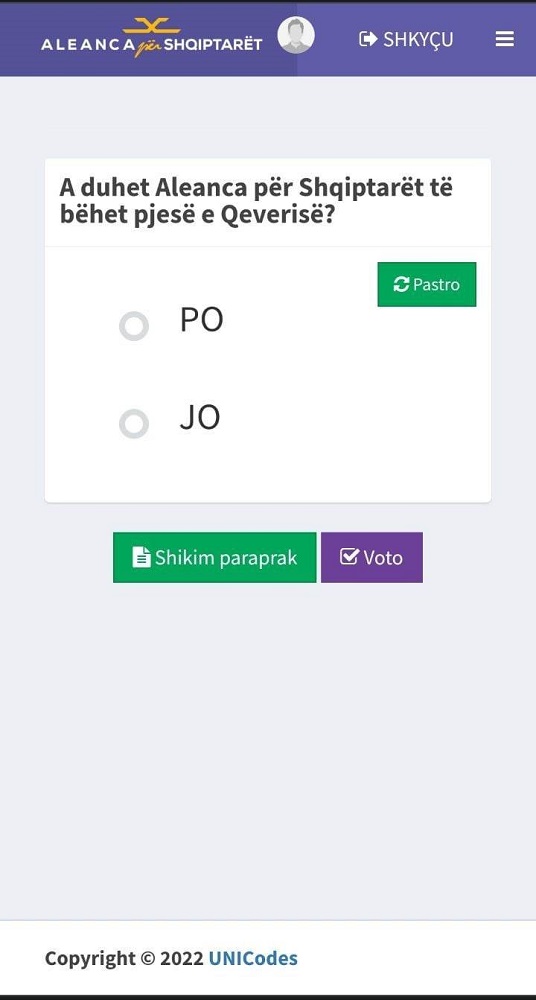Submit the vote with the Voto button

372,557
